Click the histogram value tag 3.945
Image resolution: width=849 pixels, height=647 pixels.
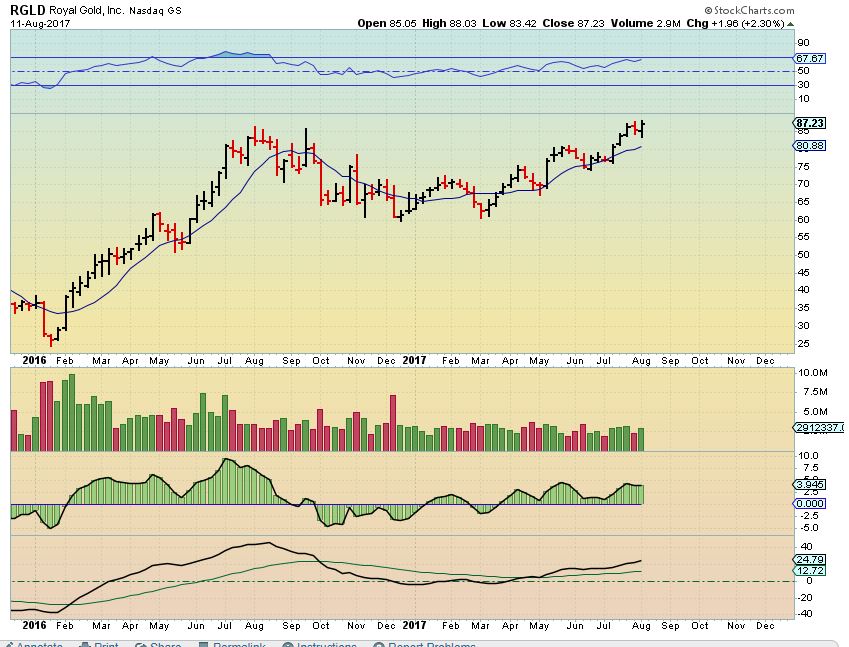[x=810, y=484]
